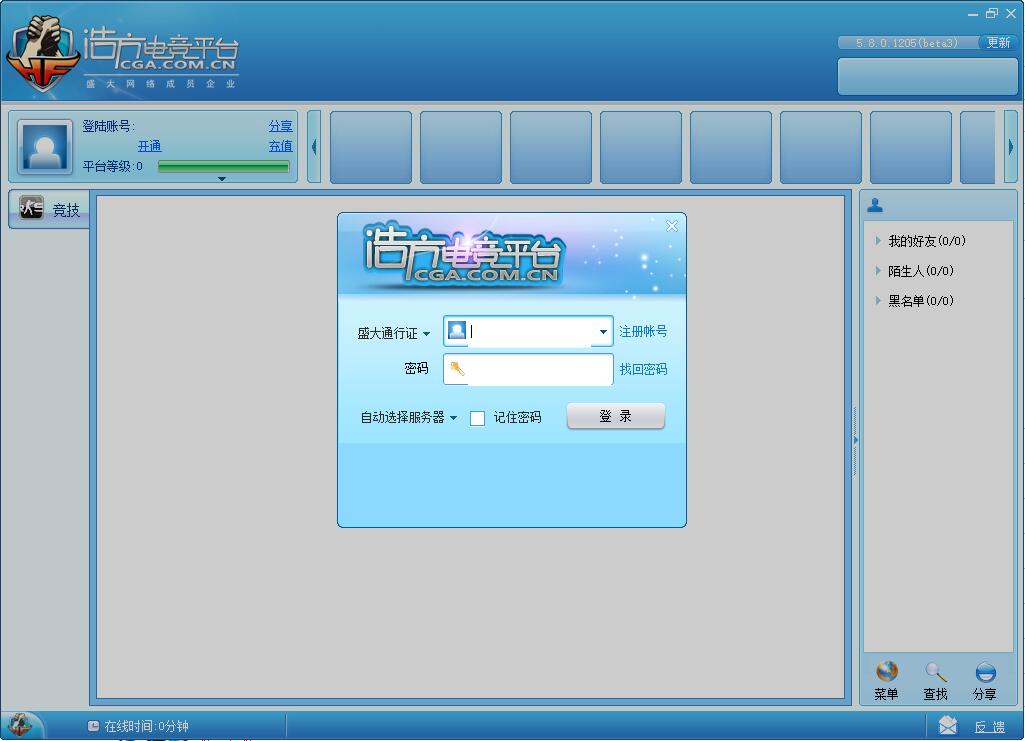Image resolution: width=1025 pixels, height=741 pixels.
Task: Open feedback via the 反馈 envelope icon
Action: pos(948,725)
